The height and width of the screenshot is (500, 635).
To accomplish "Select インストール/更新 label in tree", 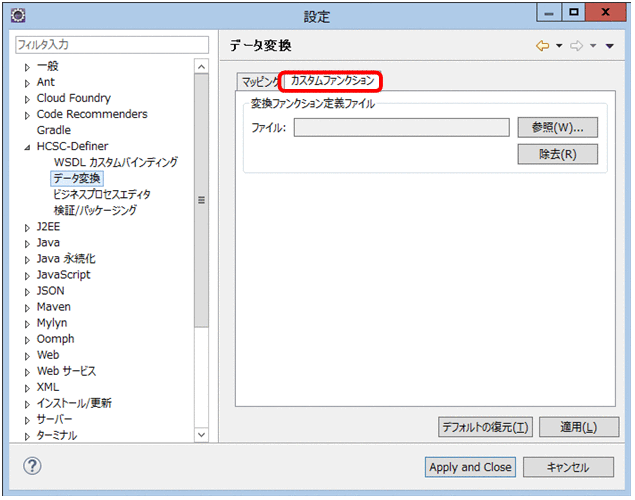I will [x=74, y=403].
